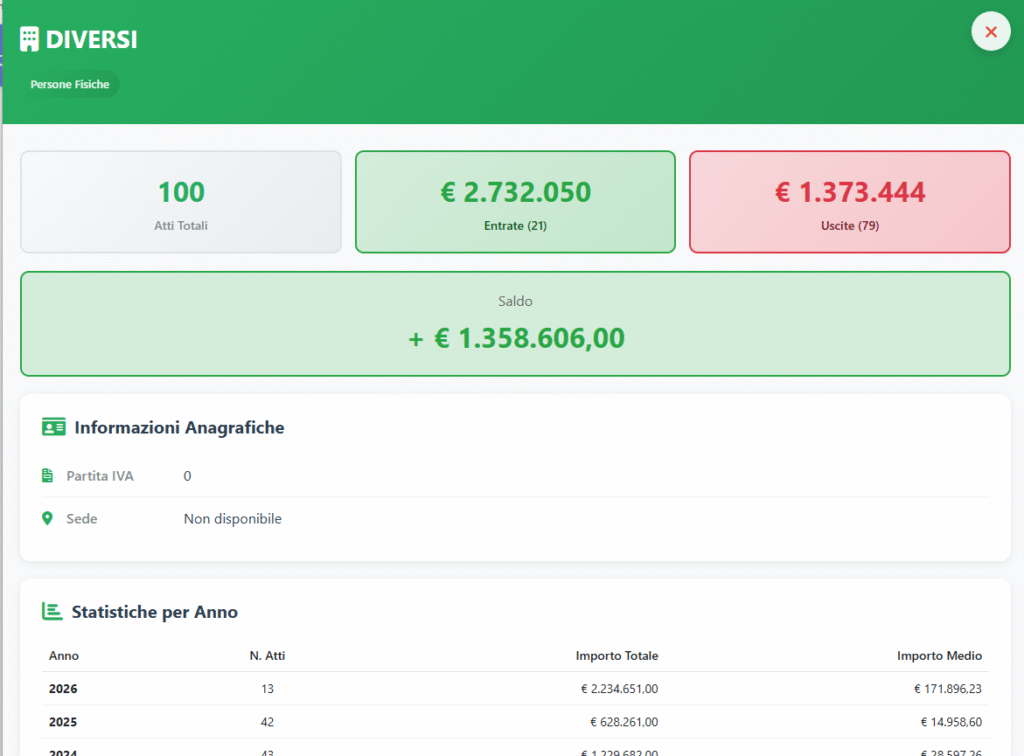This screenshot has width=1024, height=756.
Task: Click the Non disponibile Sede value
Action: click(232, 519)
